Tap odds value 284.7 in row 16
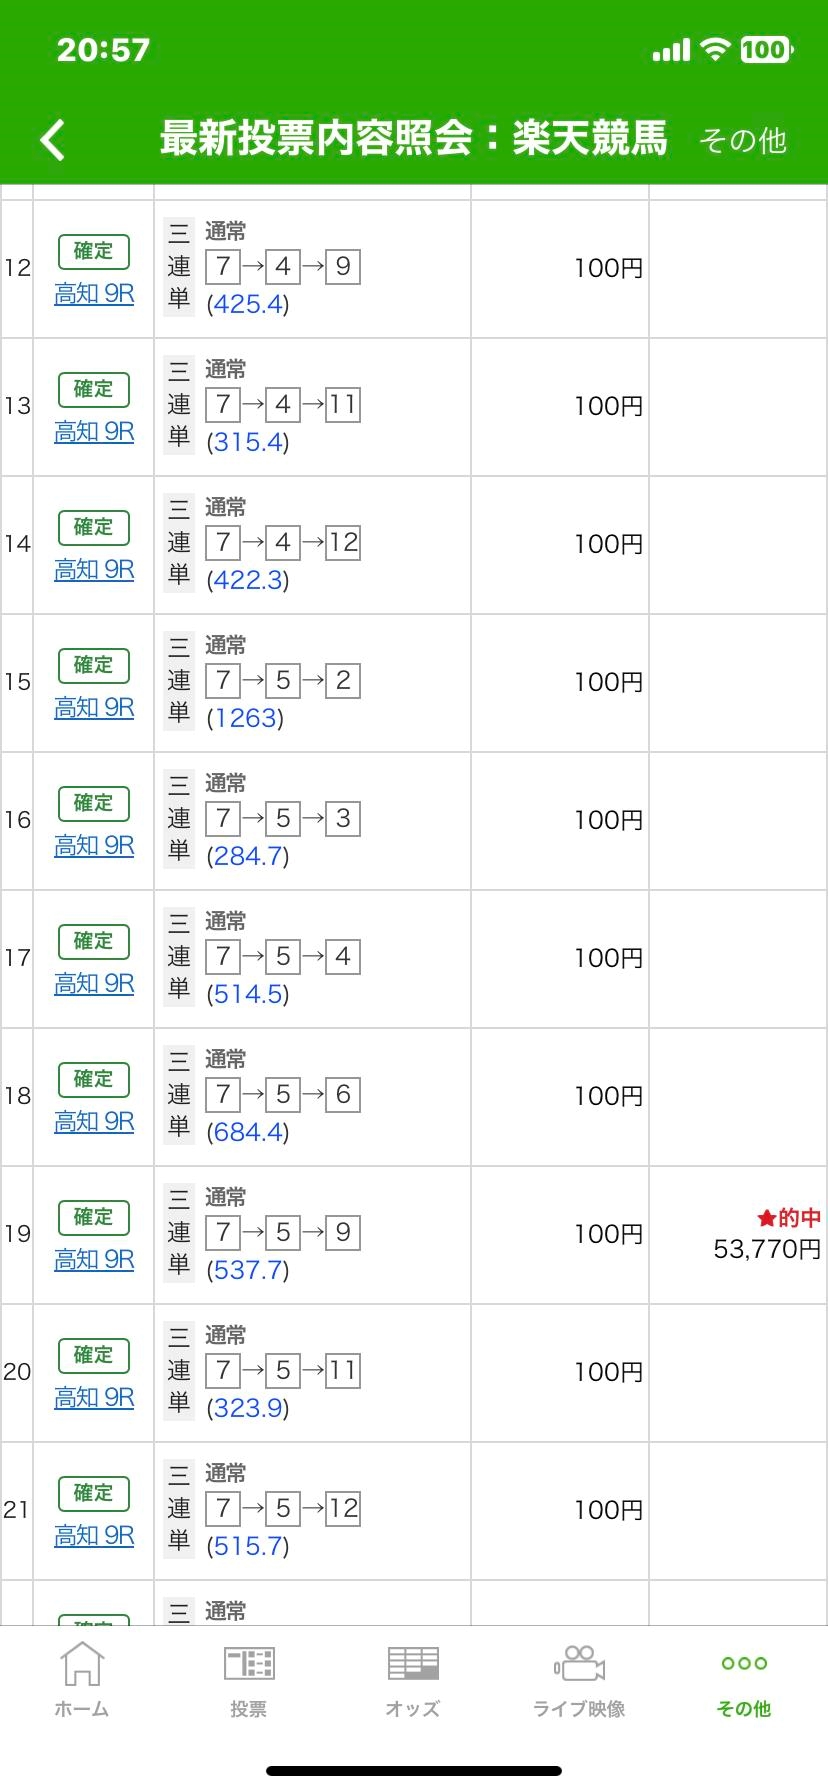The width and height of the screenshot is (828, 1792). (x=247, y=857)
